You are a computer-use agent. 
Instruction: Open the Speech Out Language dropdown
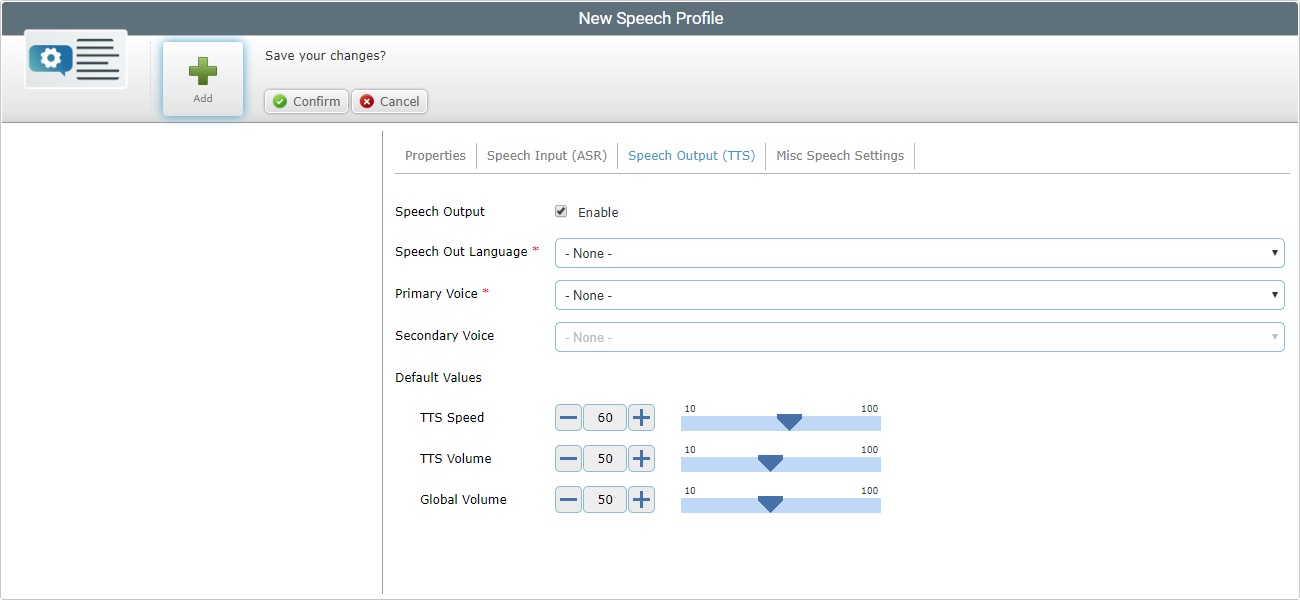pos(1274,253)
